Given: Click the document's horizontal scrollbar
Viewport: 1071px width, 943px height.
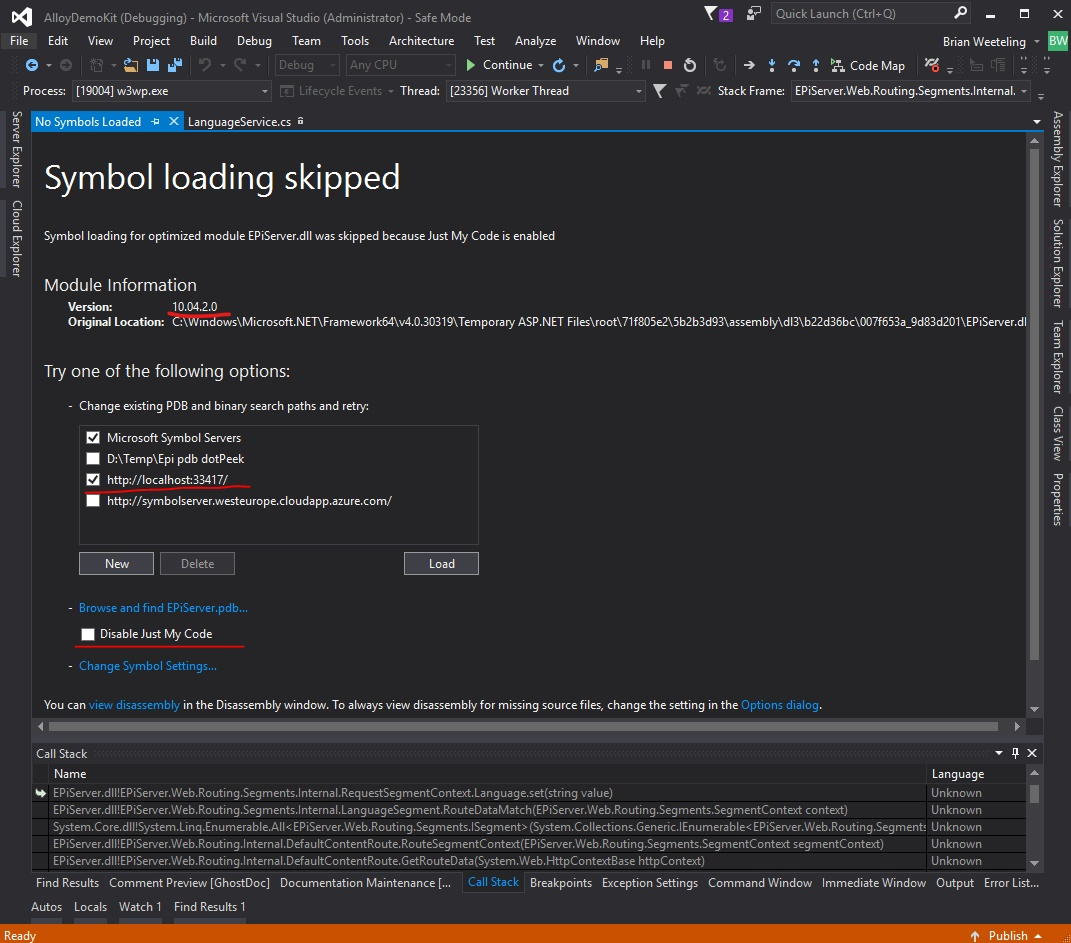Looking at the screenshot, I should (523, 727).
